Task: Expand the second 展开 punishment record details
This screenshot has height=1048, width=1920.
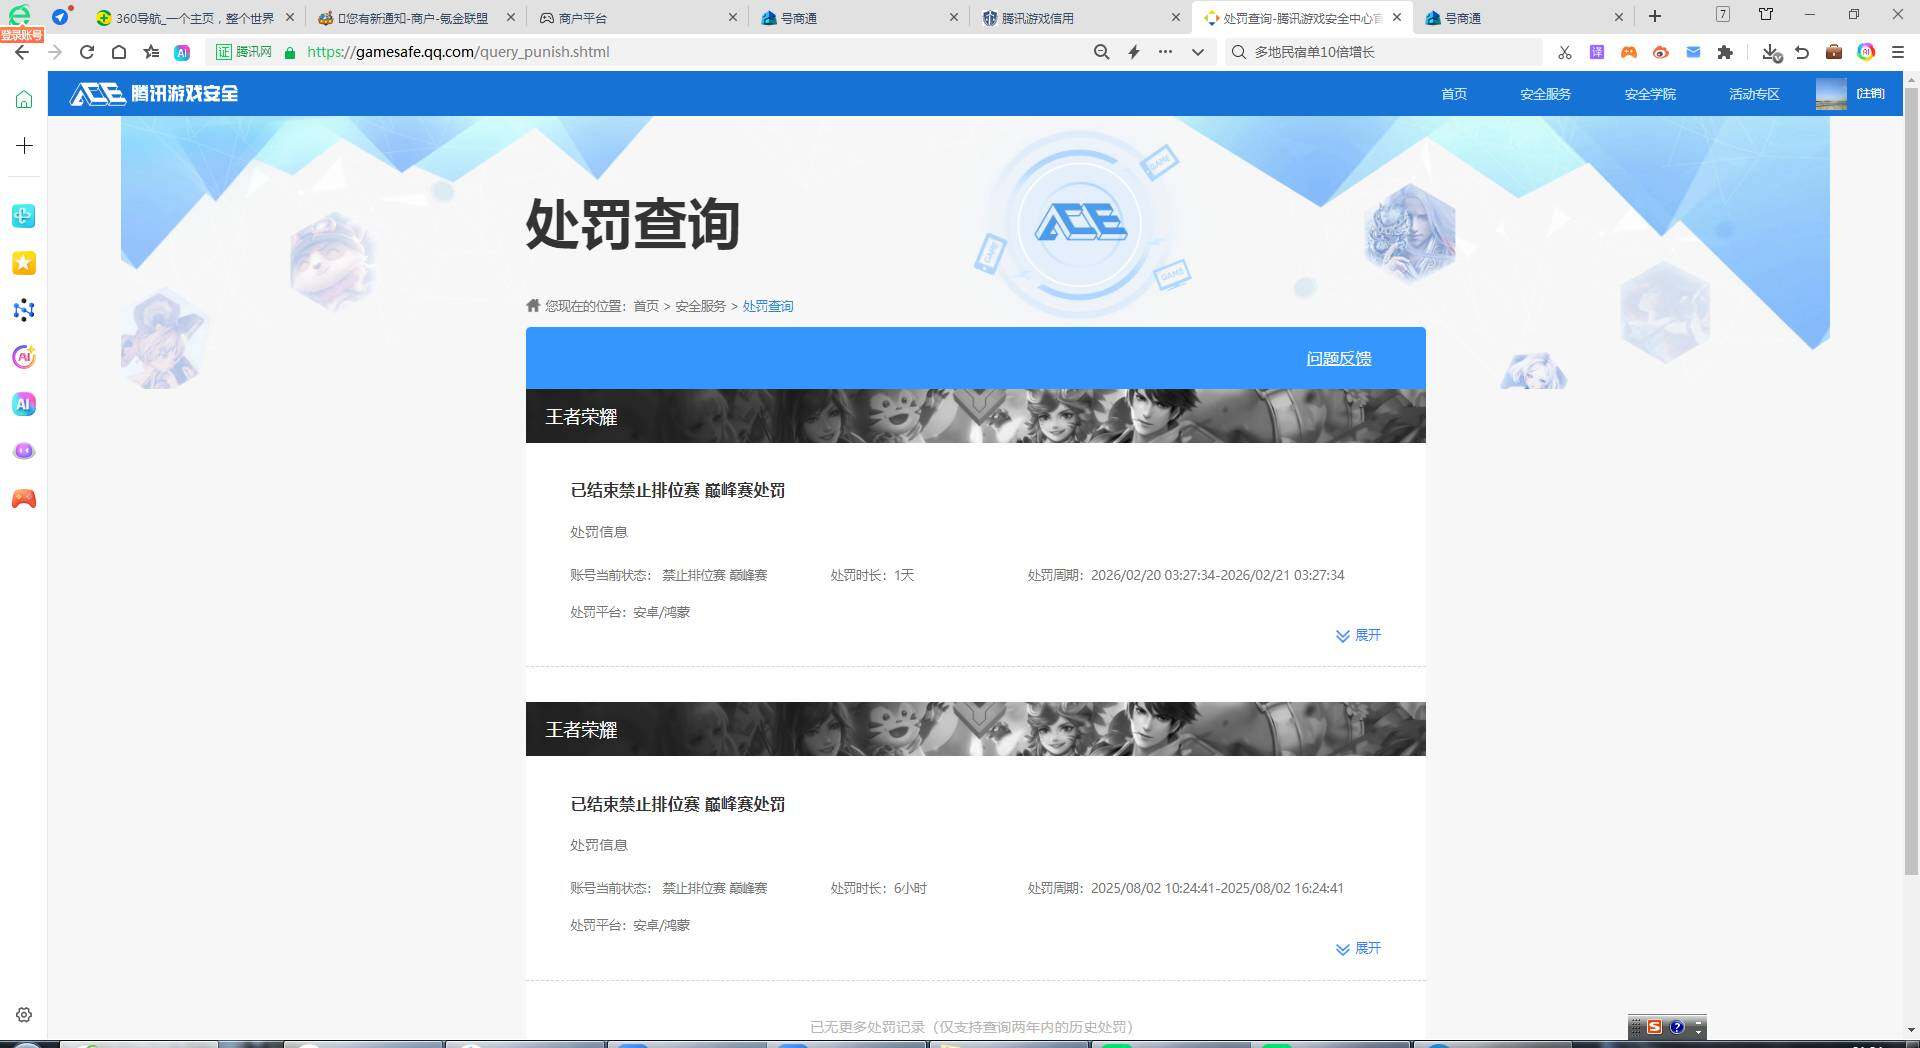Action: tap(1358, 948)
